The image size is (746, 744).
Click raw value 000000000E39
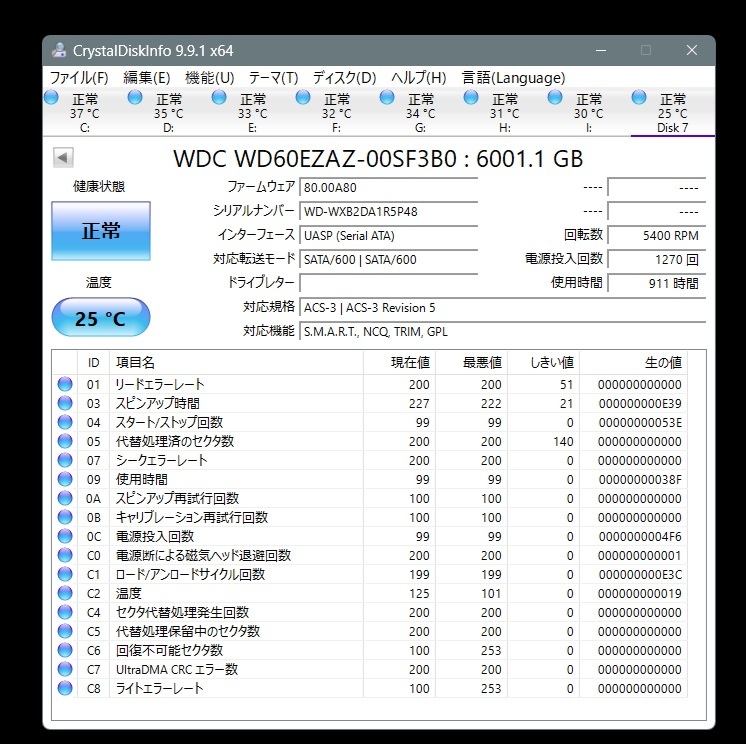[640, 403]
